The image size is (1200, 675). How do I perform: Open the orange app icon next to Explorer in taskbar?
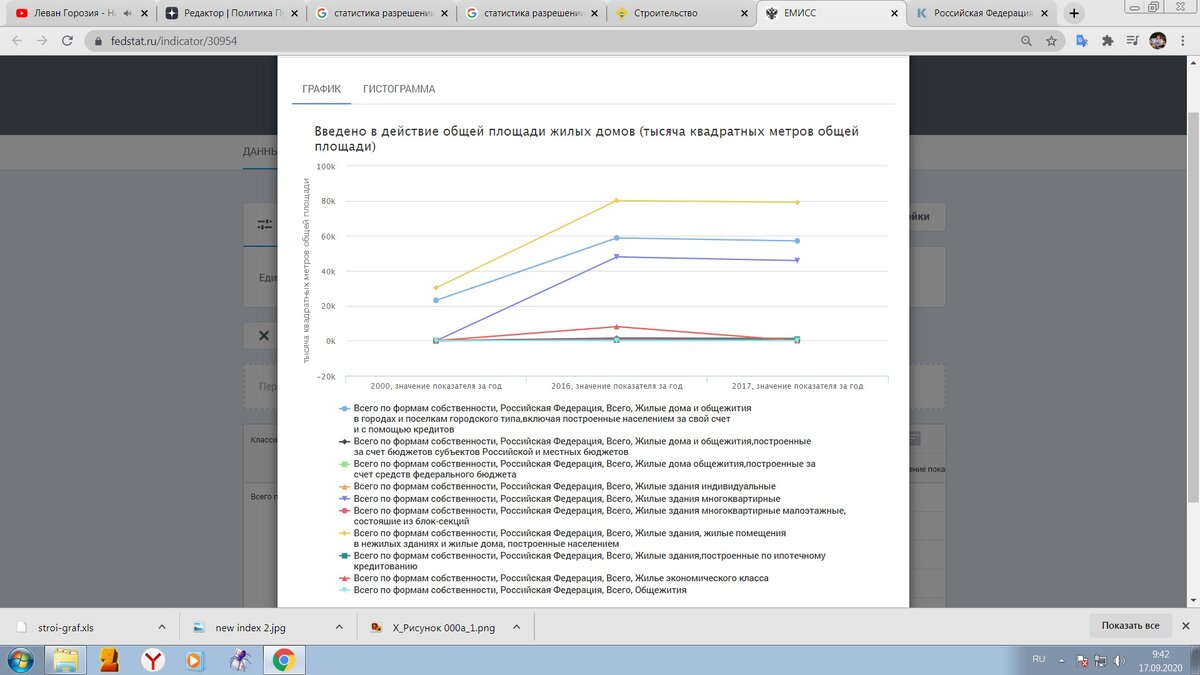109,660
